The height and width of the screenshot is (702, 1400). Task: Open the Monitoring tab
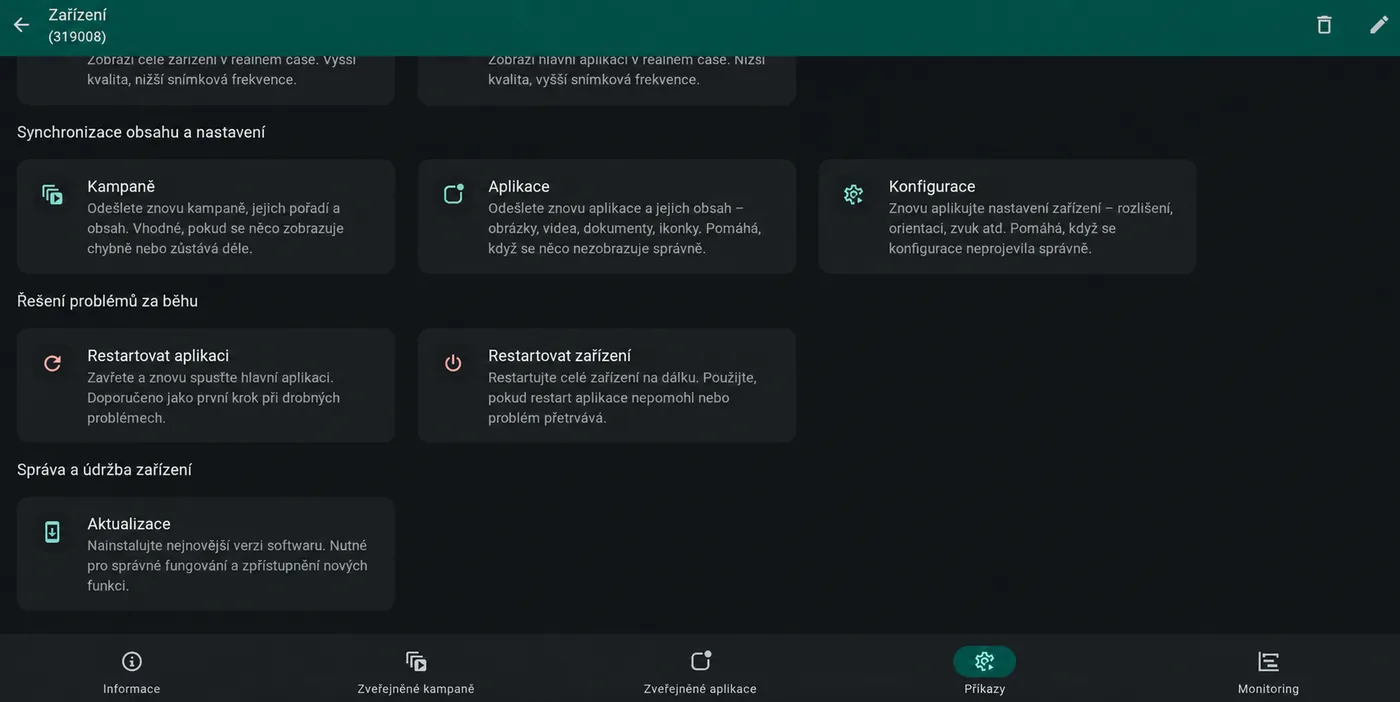[1268, 672]
